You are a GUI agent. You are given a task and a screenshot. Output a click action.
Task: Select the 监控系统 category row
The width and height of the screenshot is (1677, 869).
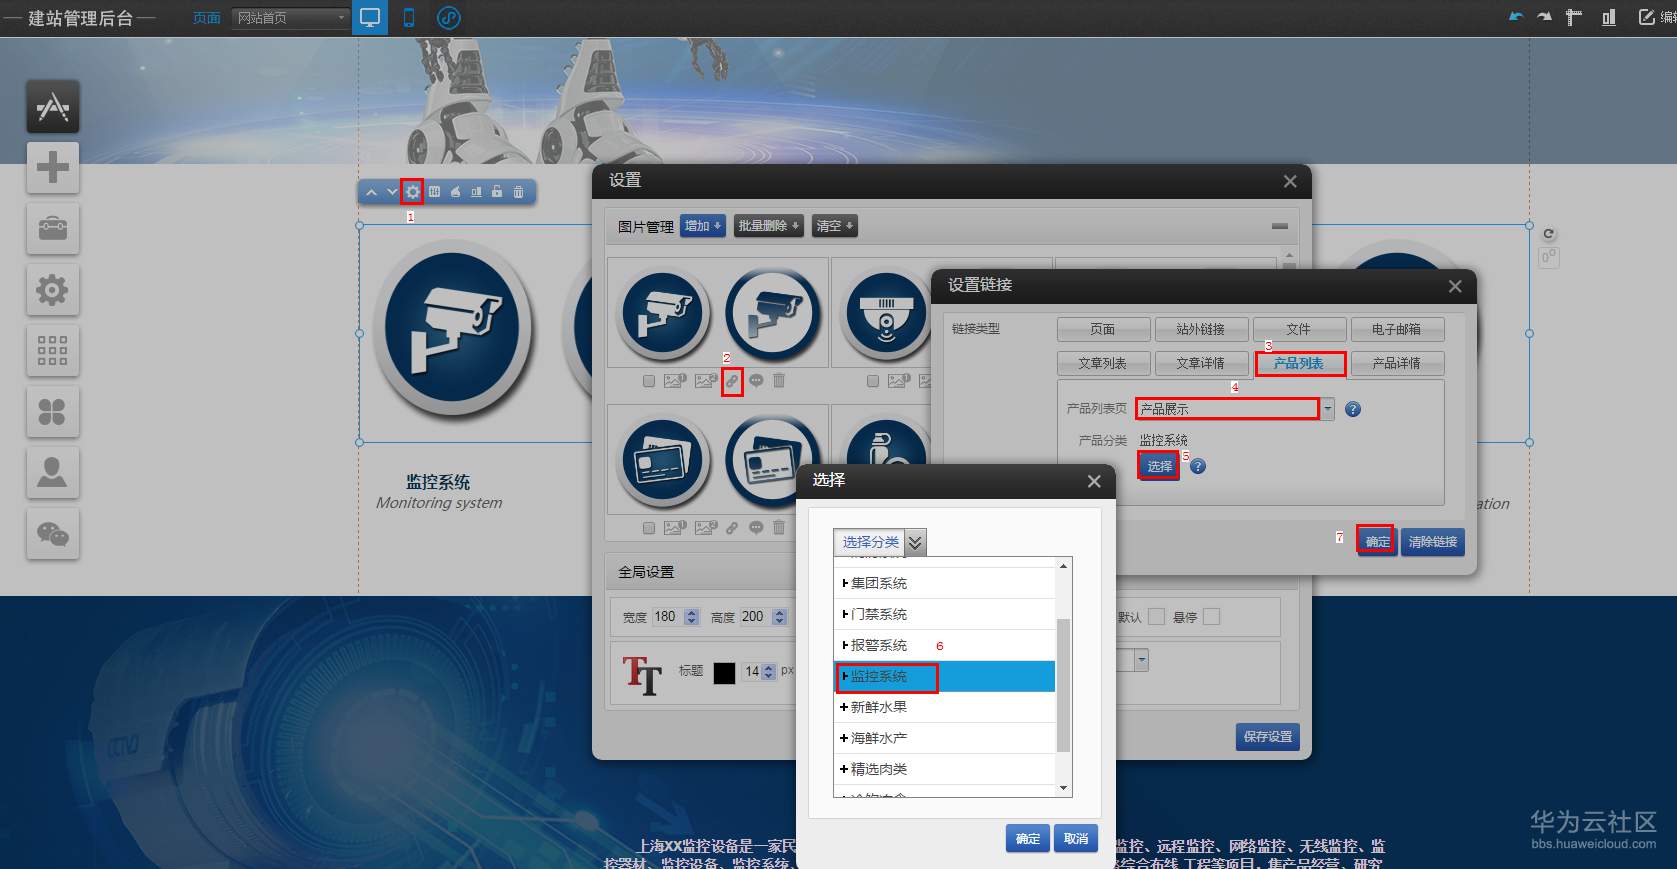[945, 676]
